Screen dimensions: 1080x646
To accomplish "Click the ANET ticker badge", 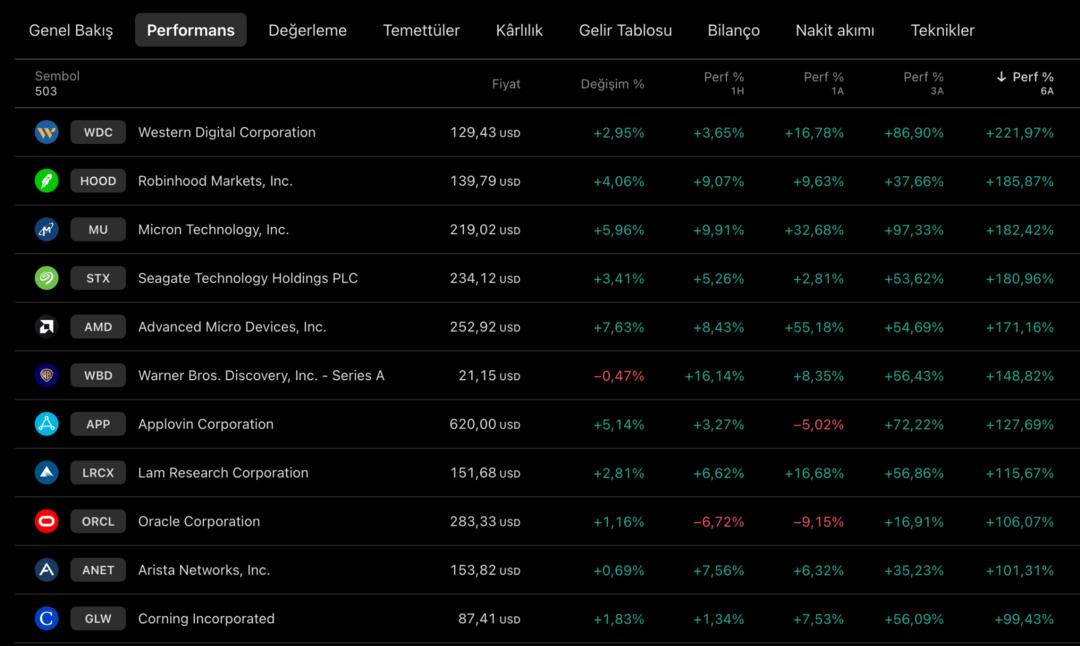I will 98,570.
